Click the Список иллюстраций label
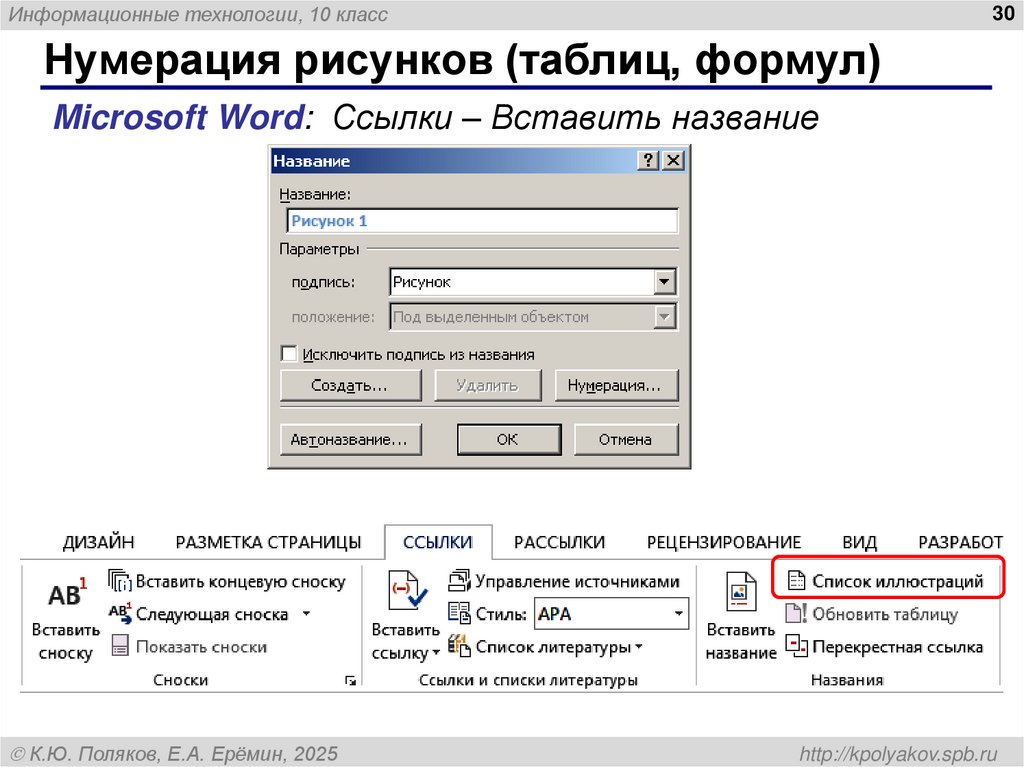This screenshot has height=767, width=1024. click(897, 581)
